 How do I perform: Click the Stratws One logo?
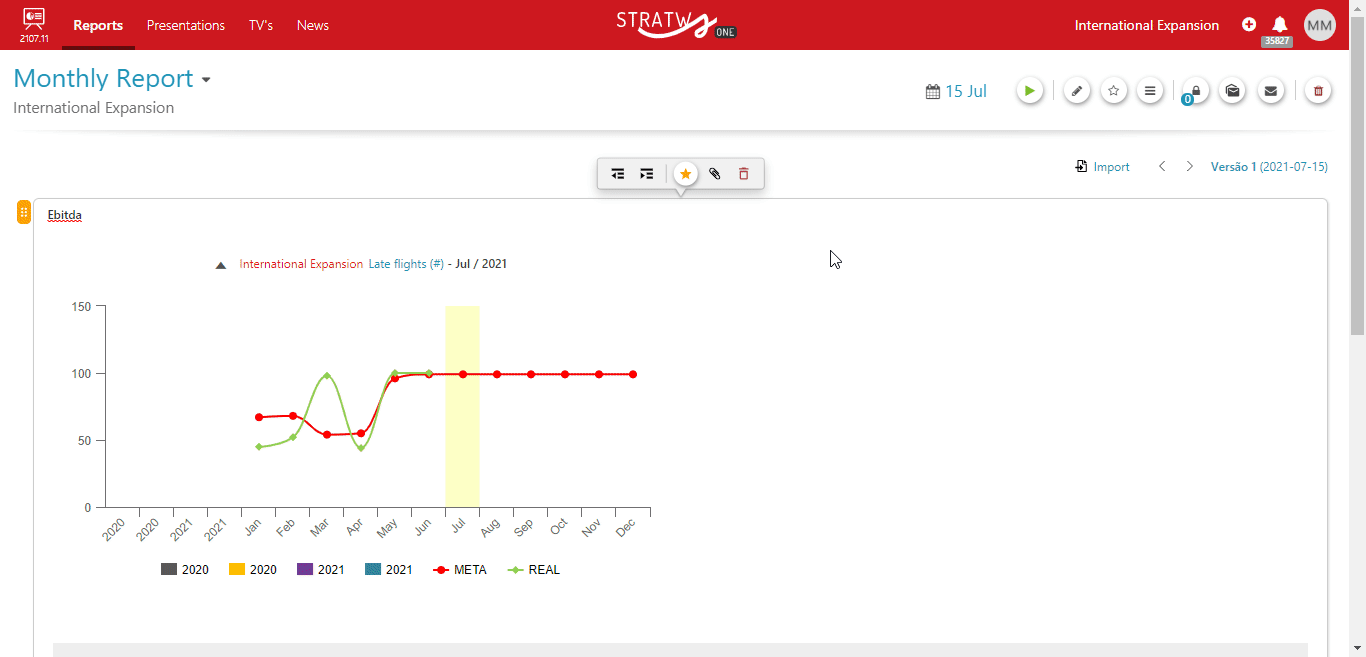tap(677, 25)
